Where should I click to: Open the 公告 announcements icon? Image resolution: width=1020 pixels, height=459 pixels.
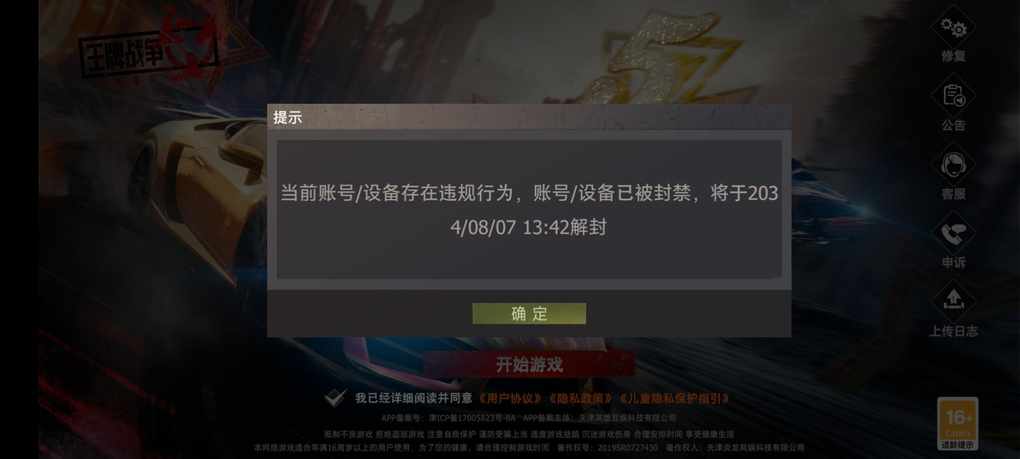click(x=953, y=105)
